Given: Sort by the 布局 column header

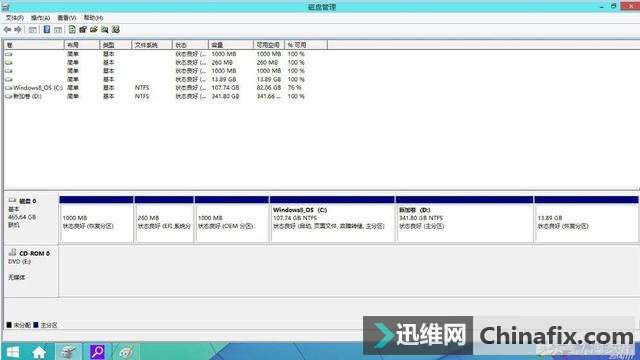Looking at the screenshot, I should pyautogui.click(x=82, y=45).
